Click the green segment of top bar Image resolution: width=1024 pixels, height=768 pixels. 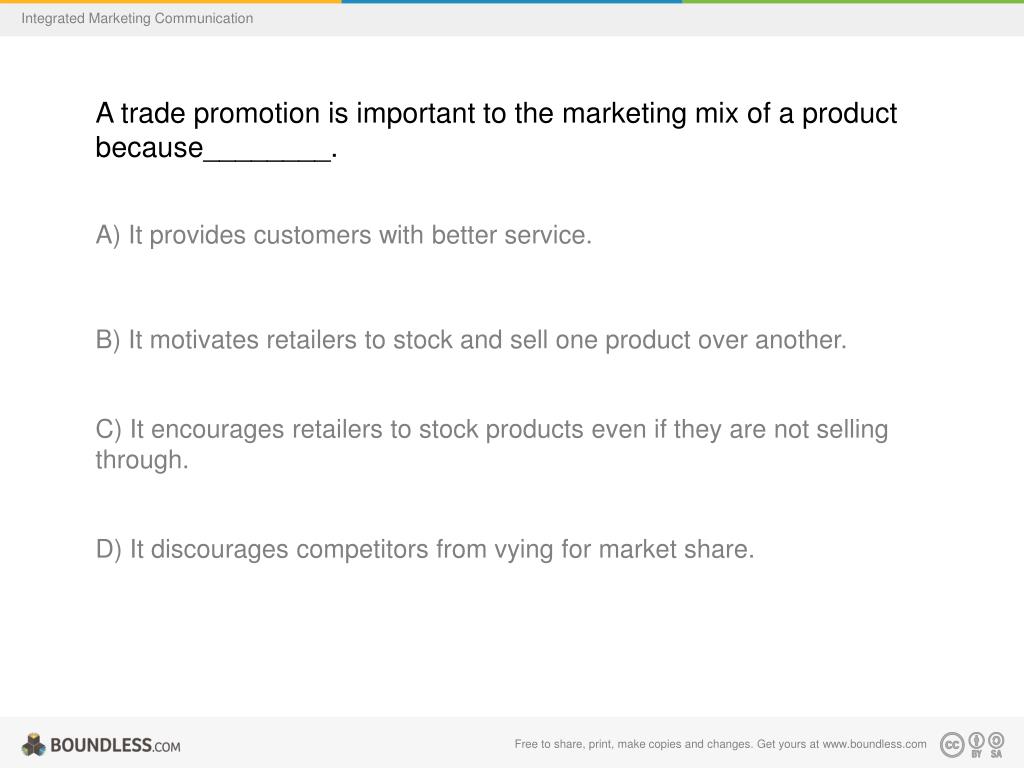853,1
